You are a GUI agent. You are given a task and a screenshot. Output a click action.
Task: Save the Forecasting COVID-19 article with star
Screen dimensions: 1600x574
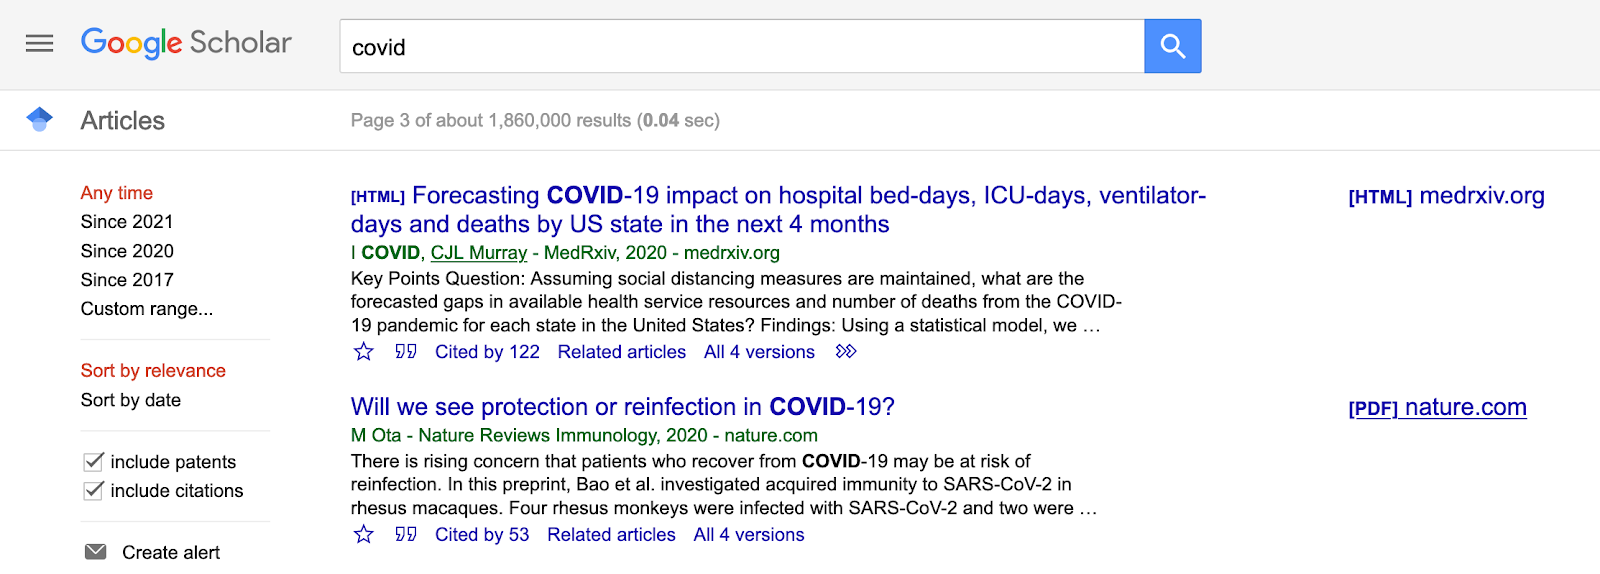coord(364,352)
